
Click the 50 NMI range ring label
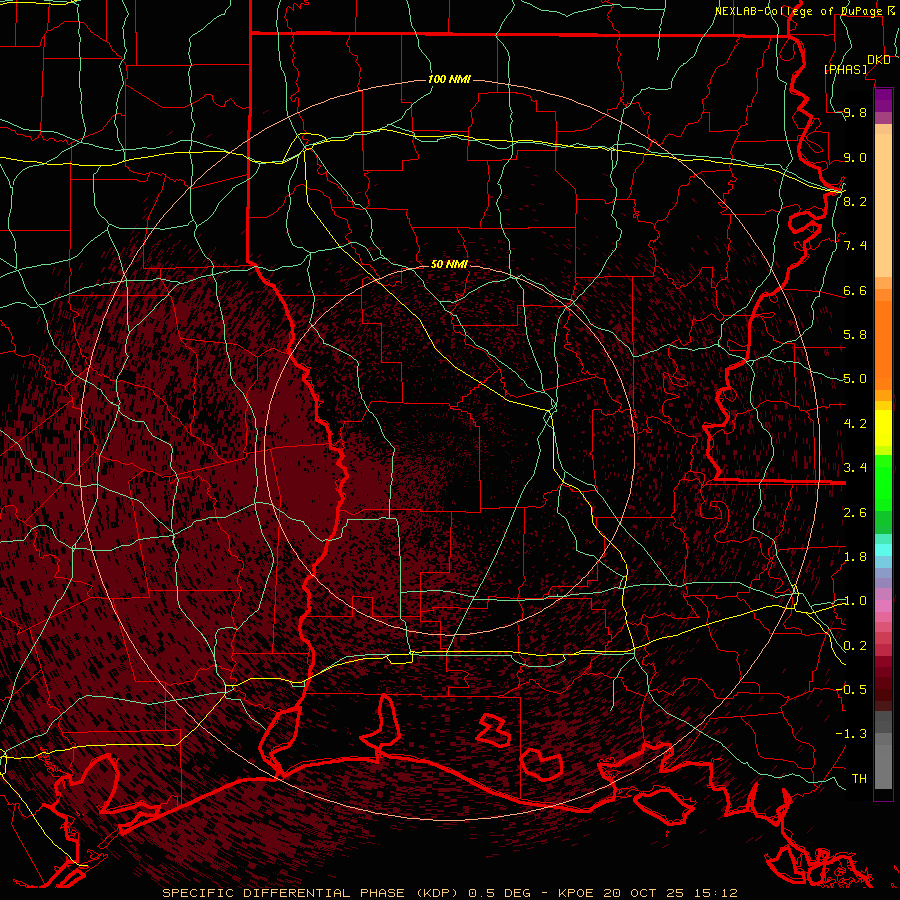(449, 264)
